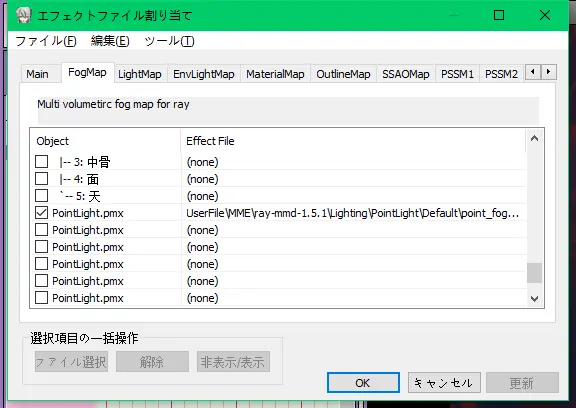This screenshot has width=576, height=408.
Task: Check the box for 5: 天
Action: pos(42,196)
